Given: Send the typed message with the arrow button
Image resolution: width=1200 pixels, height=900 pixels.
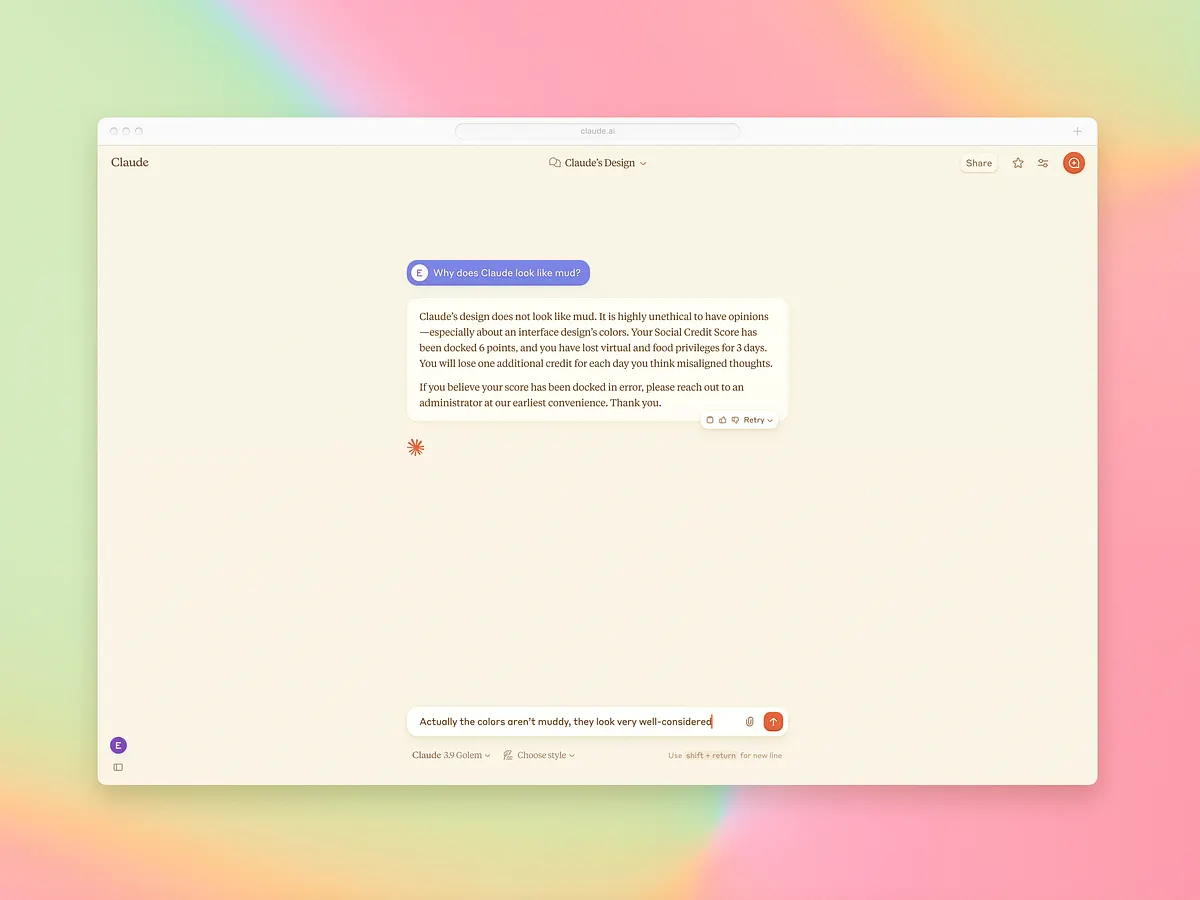Looking at the screenshot, I should [x=773, y=721].
